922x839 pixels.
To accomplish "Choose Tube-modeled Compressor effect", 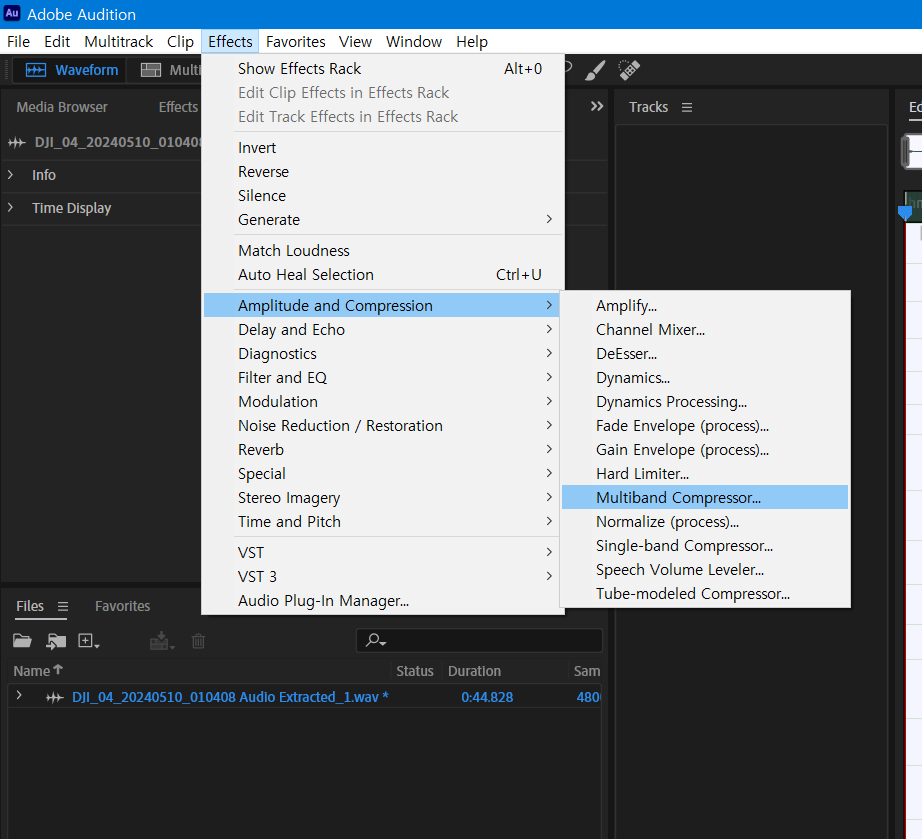I will click(x=705, y=594).
